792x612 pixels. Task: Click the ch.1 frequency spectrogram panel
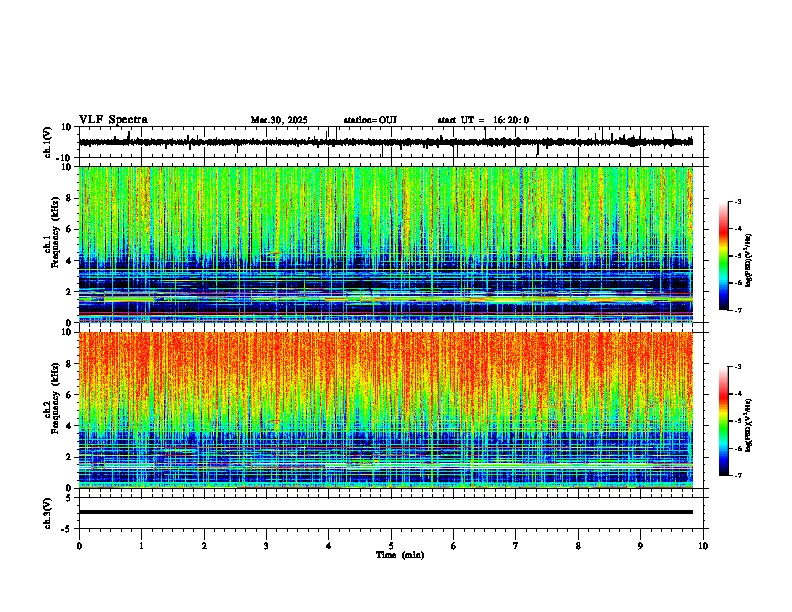pos(386,244)
